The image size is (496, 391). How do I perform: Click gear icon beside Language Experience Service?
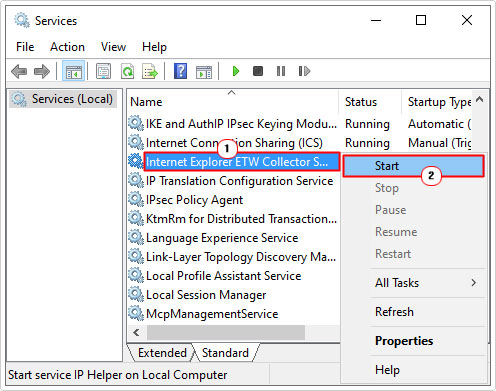136,237
